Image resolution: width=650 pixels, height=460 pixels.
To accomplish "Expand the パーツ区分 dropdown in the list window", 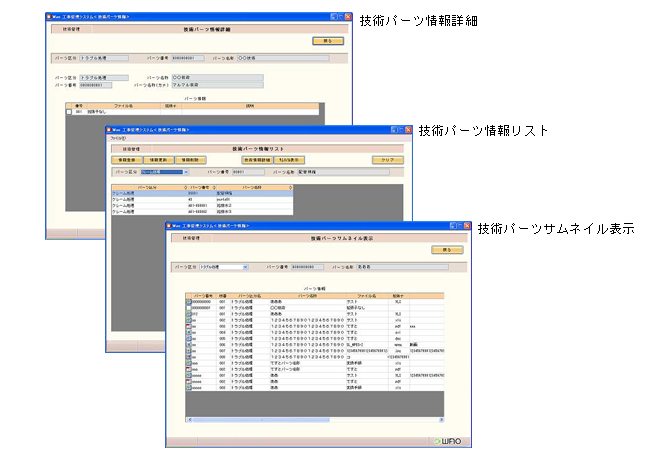I will pos(185,171).
